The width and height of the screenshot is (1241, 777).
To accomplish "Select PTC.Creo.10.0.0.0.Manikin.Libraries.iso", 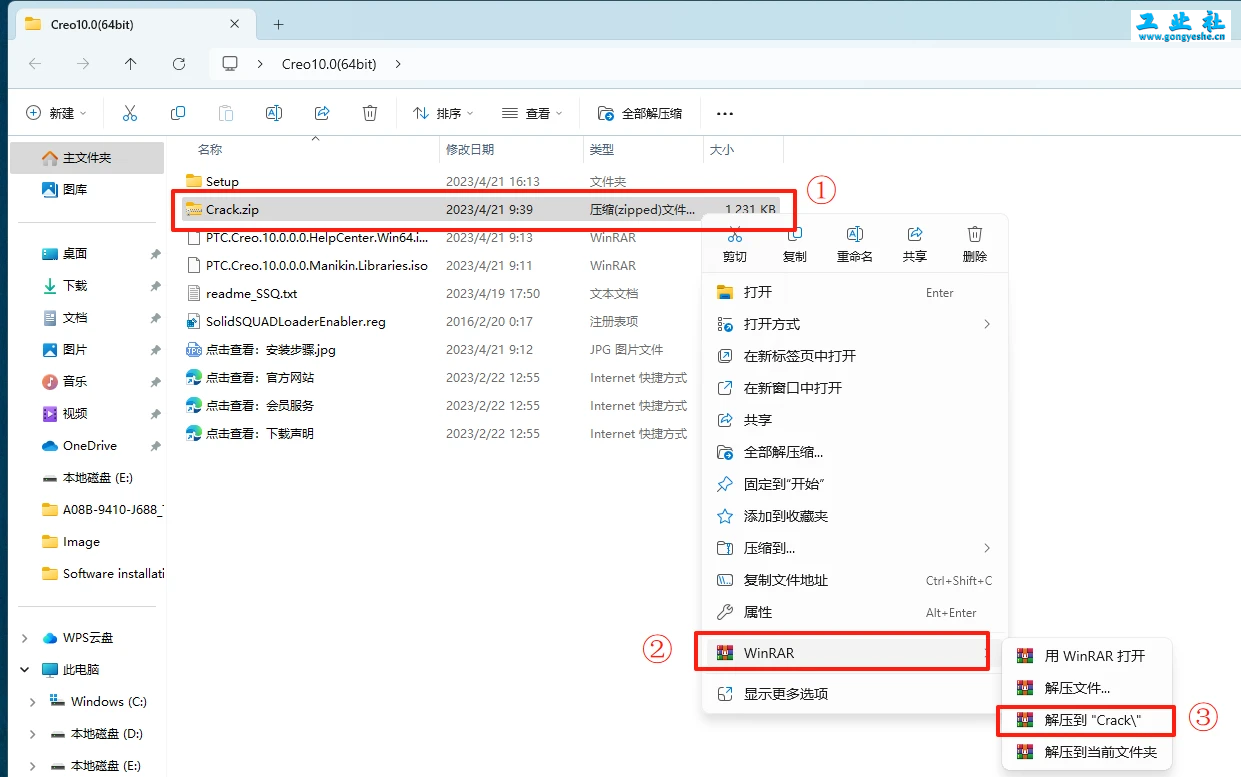I will point(307,266).
